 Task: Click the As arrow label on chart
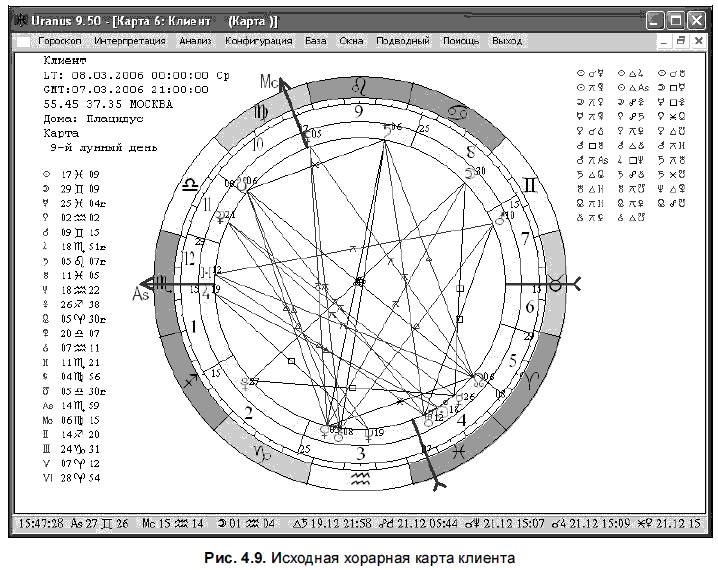pyautogui.click(x=141, y=293)
